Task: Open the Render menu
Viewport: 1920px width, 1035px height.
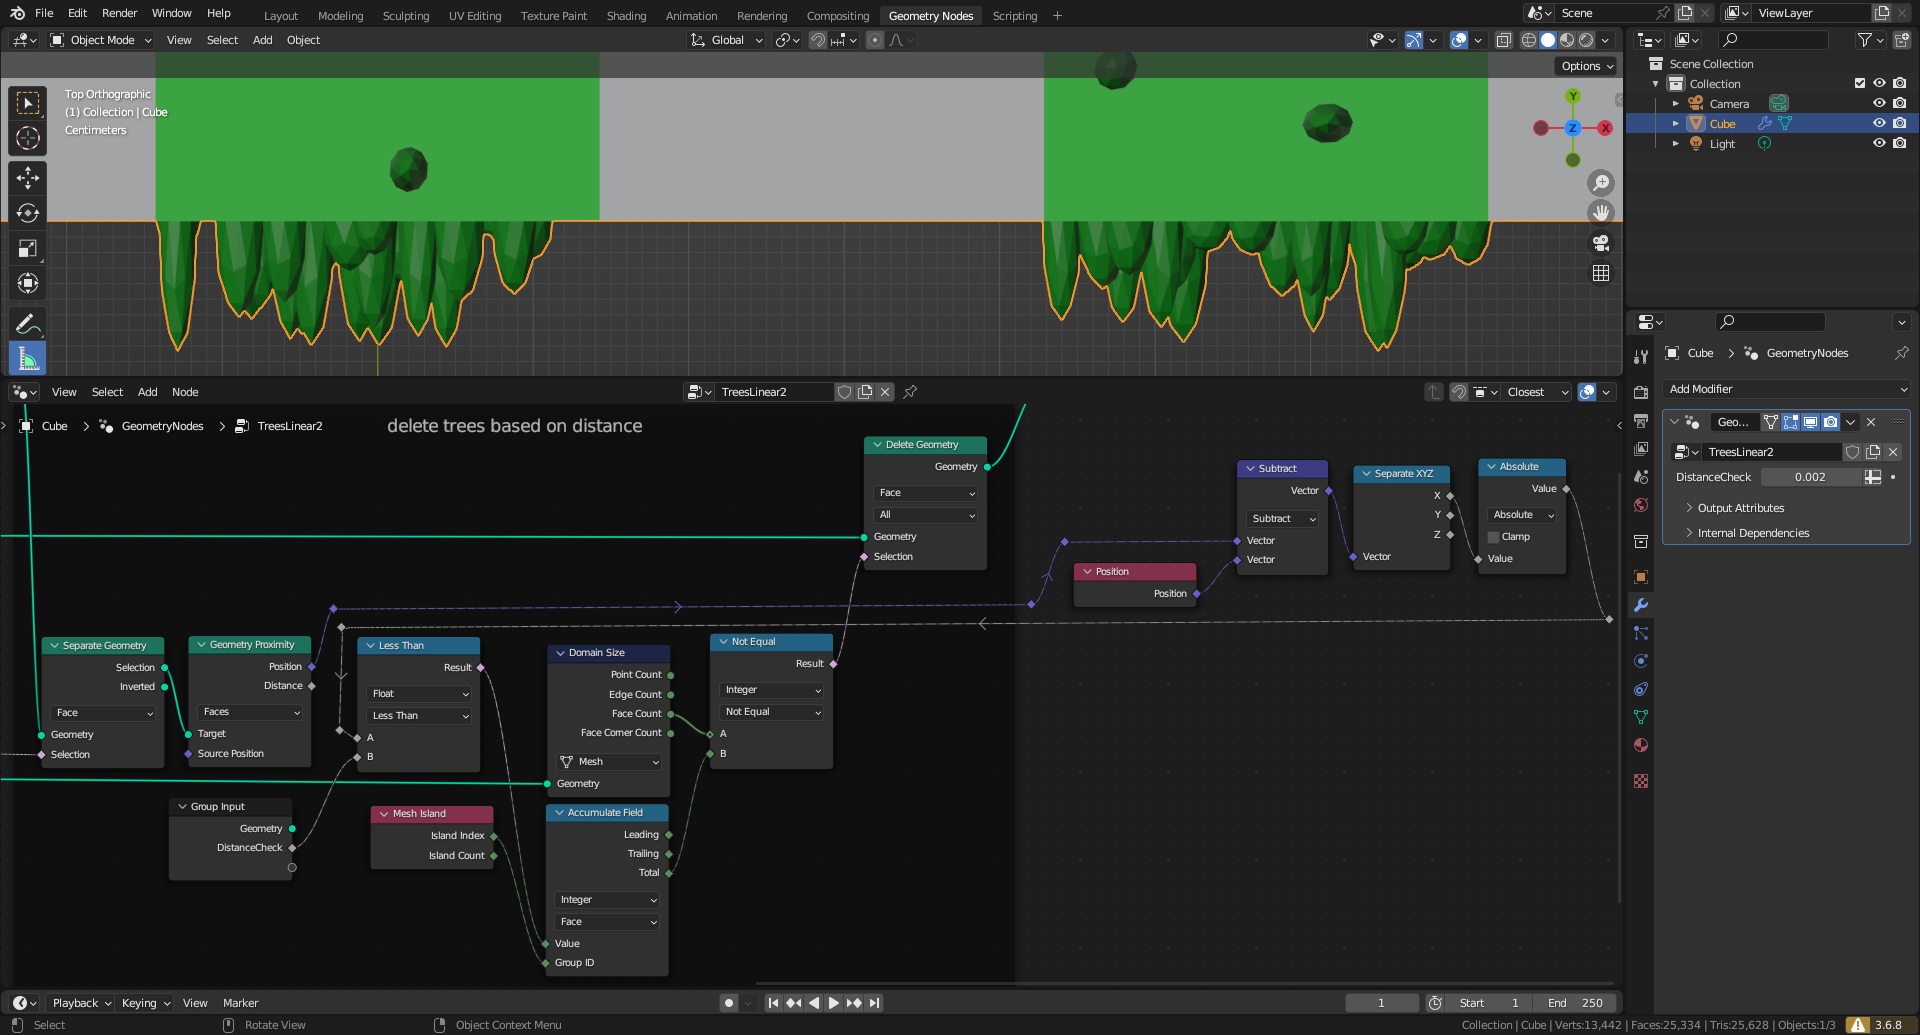Action: coord(119,13)
